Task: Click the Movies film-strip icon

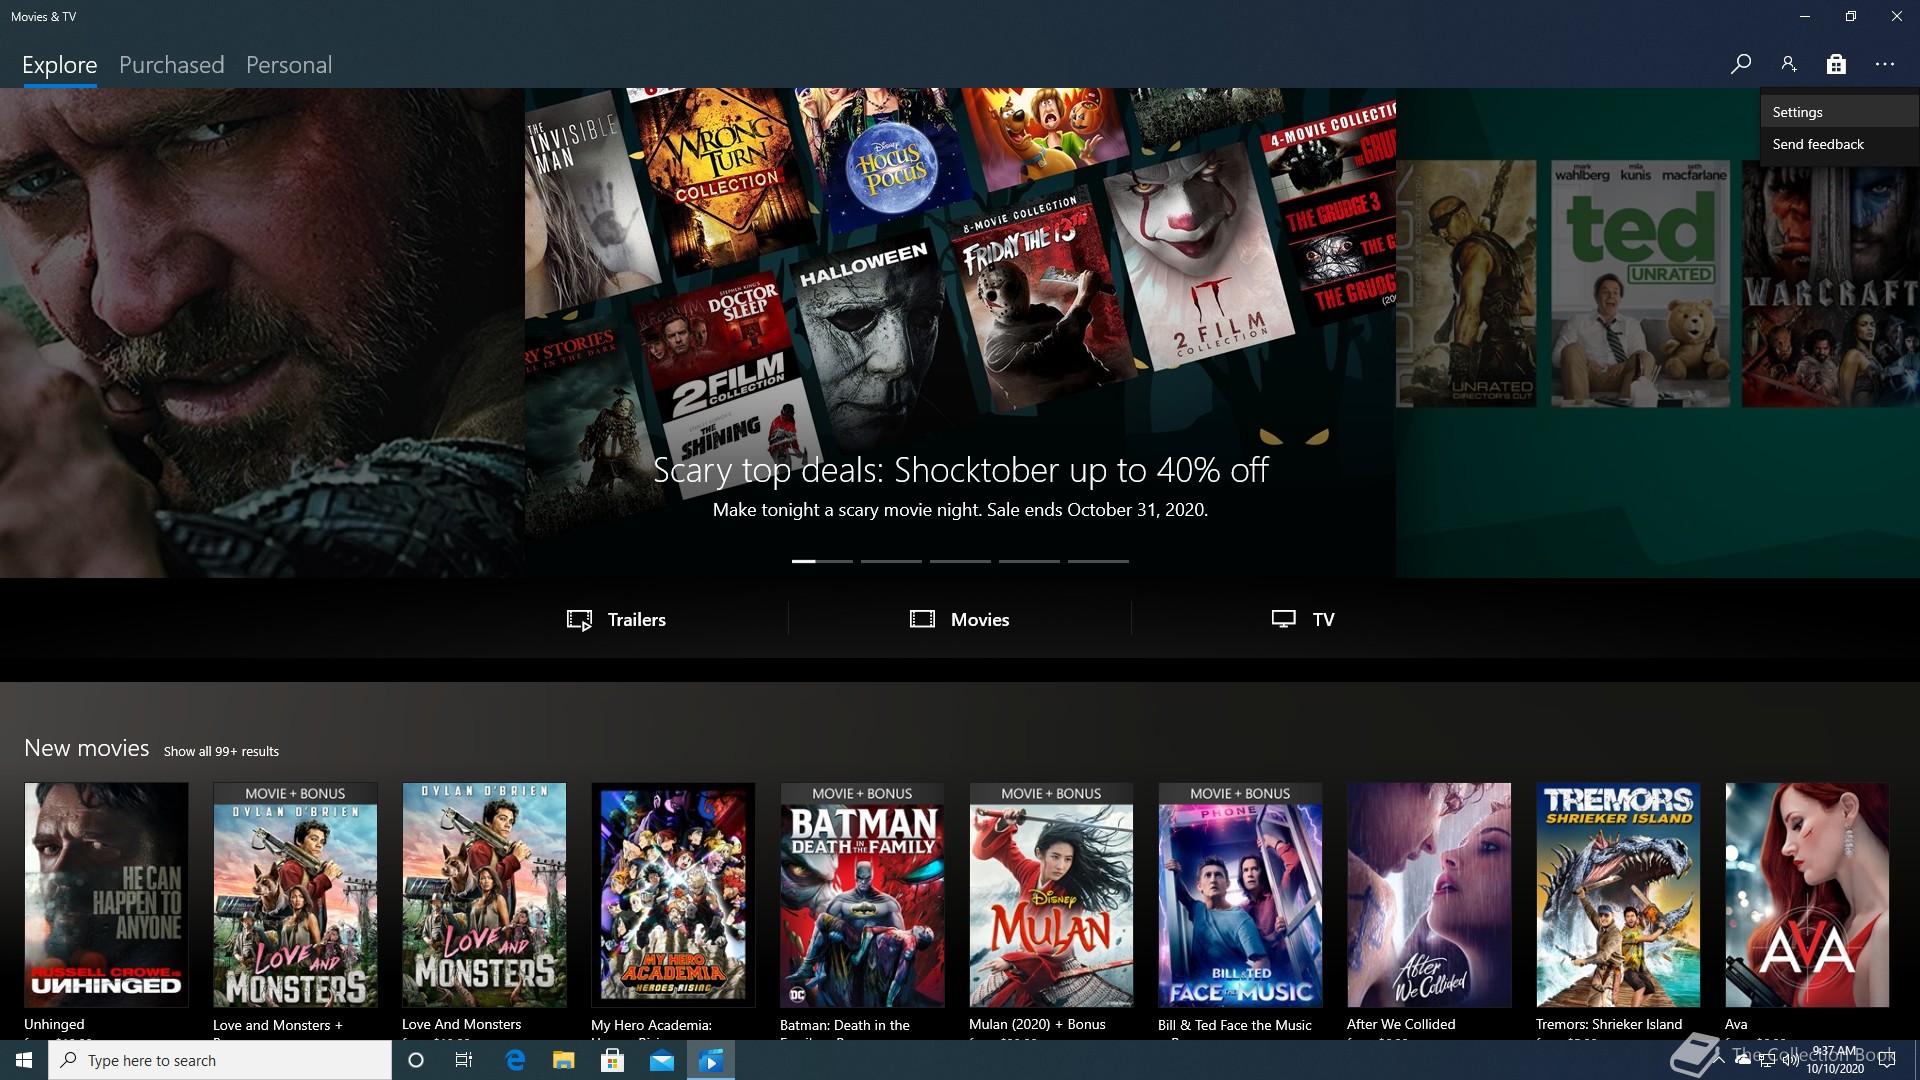Action: [922, 619]
